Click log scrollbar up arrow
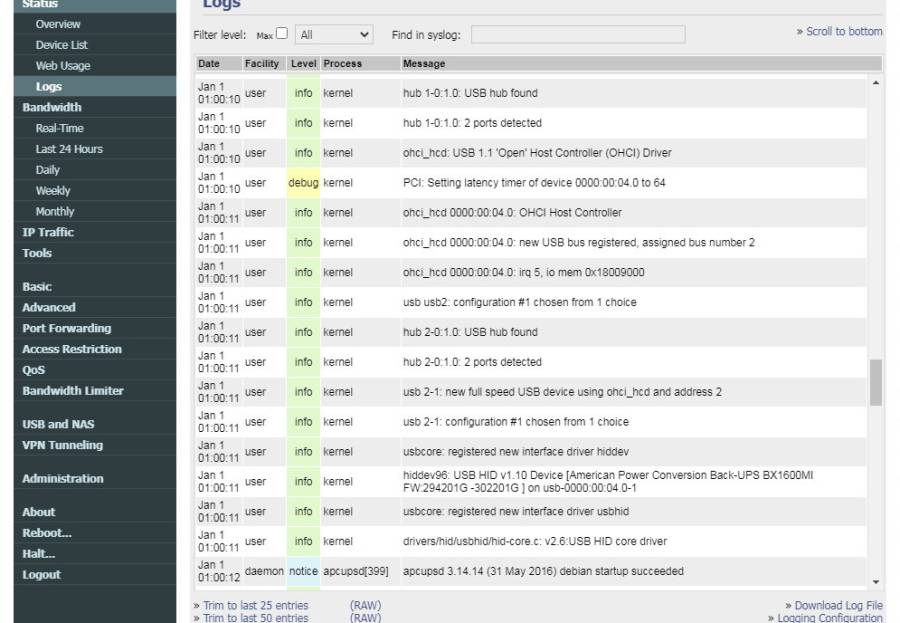This screenshot has width=900, height=623. (x=876, y=83)
